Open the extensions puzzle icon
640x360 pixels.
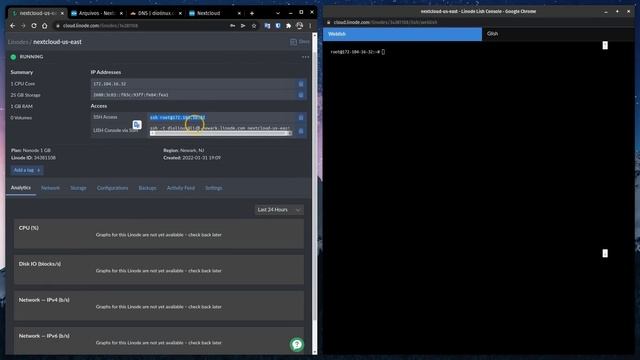pos(289,26)
